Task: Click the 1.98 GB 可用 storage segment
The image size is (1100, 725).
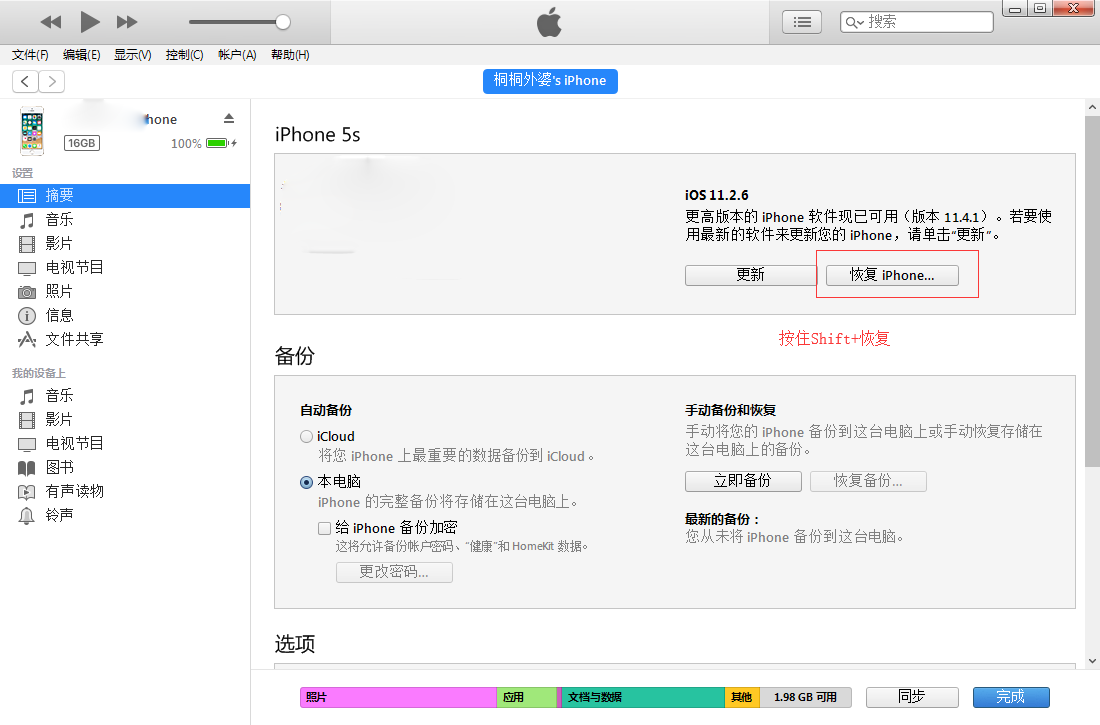Action: pos(805,698)
